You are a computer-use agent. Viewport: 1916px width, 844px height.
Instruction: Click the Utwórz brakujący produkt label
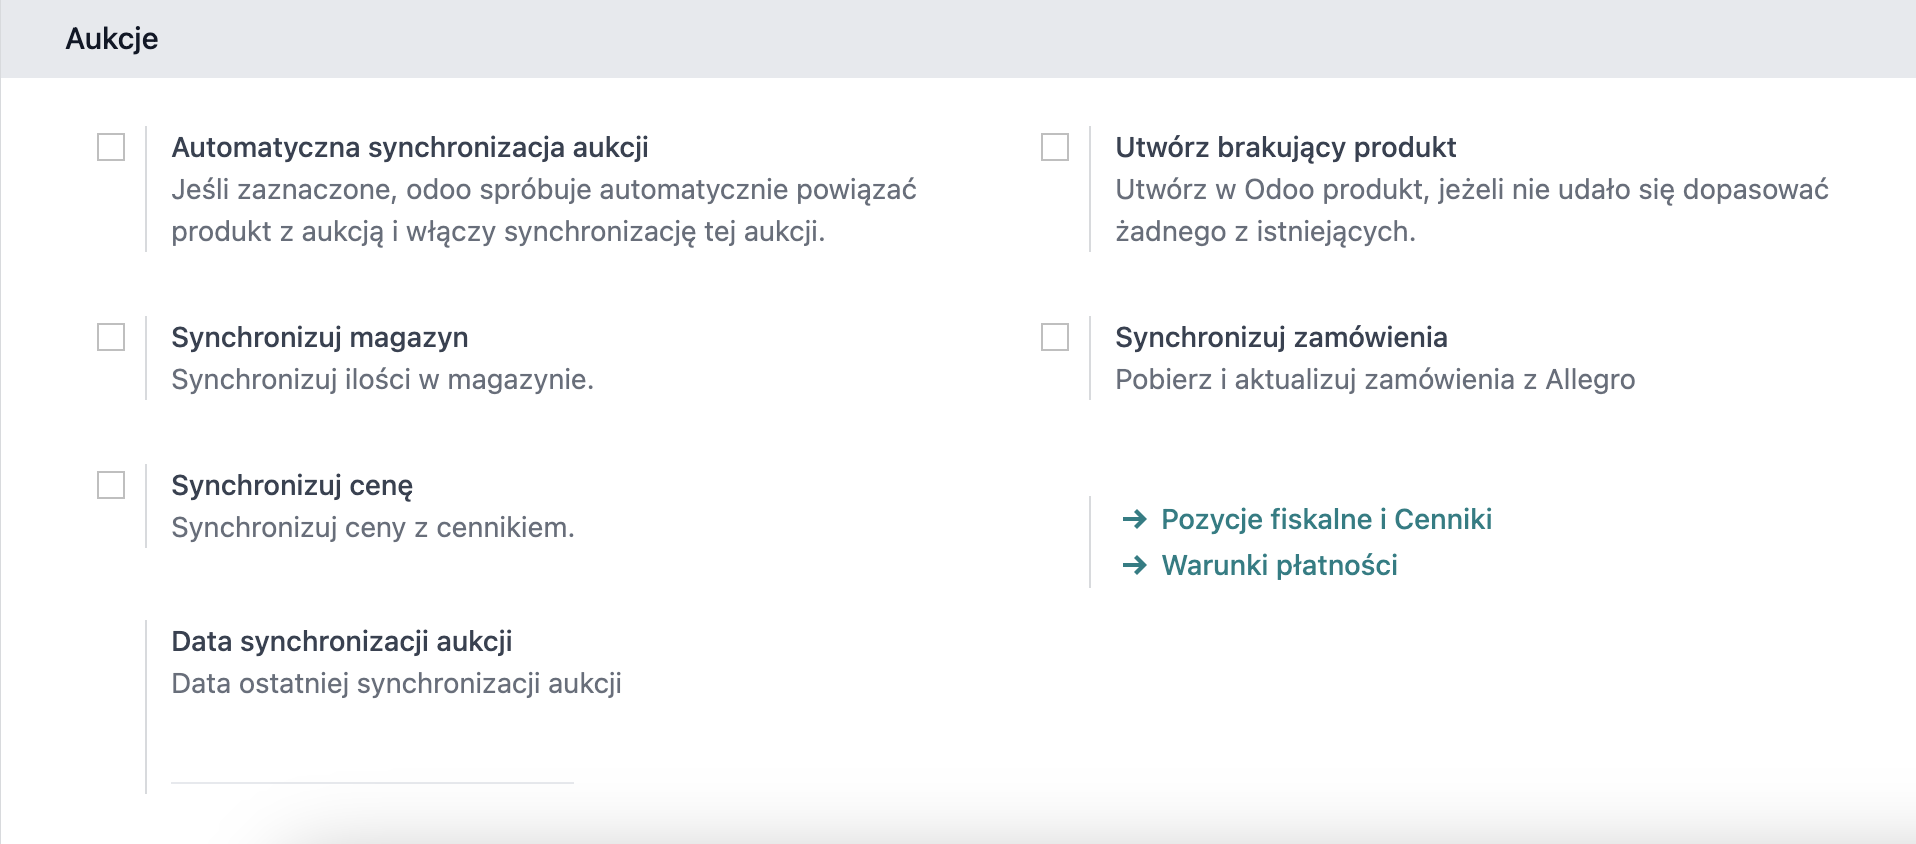click(1285, 147)
